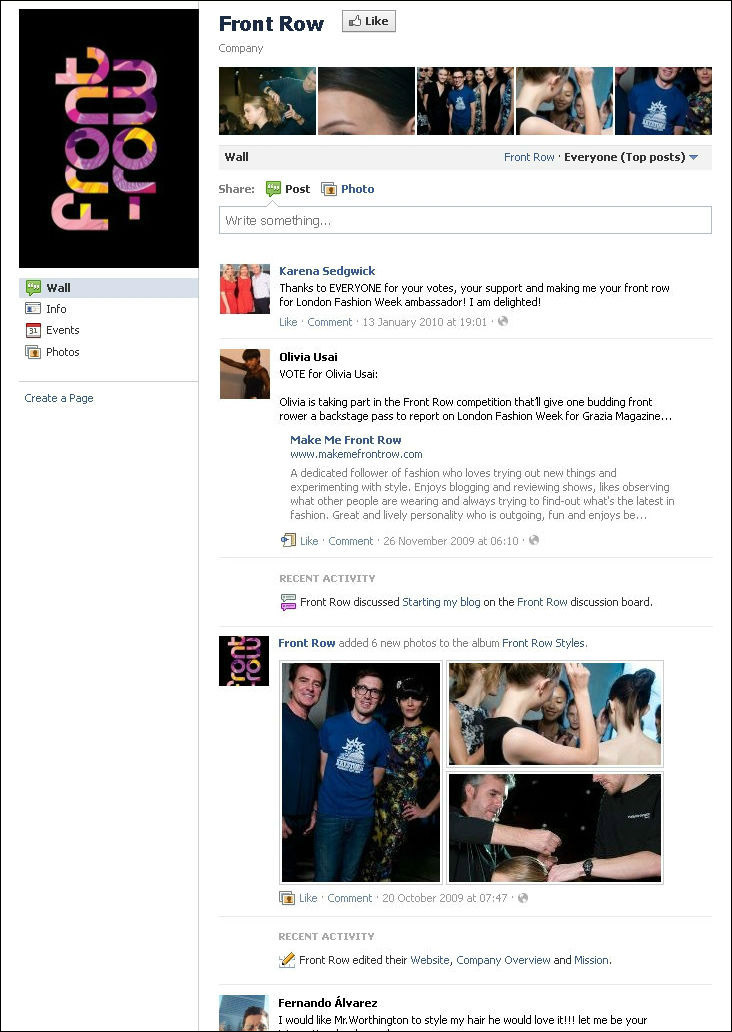Screen dimensions: 732x1032
Task: Open the Photos sidebar icon
Action: point(33,352)
